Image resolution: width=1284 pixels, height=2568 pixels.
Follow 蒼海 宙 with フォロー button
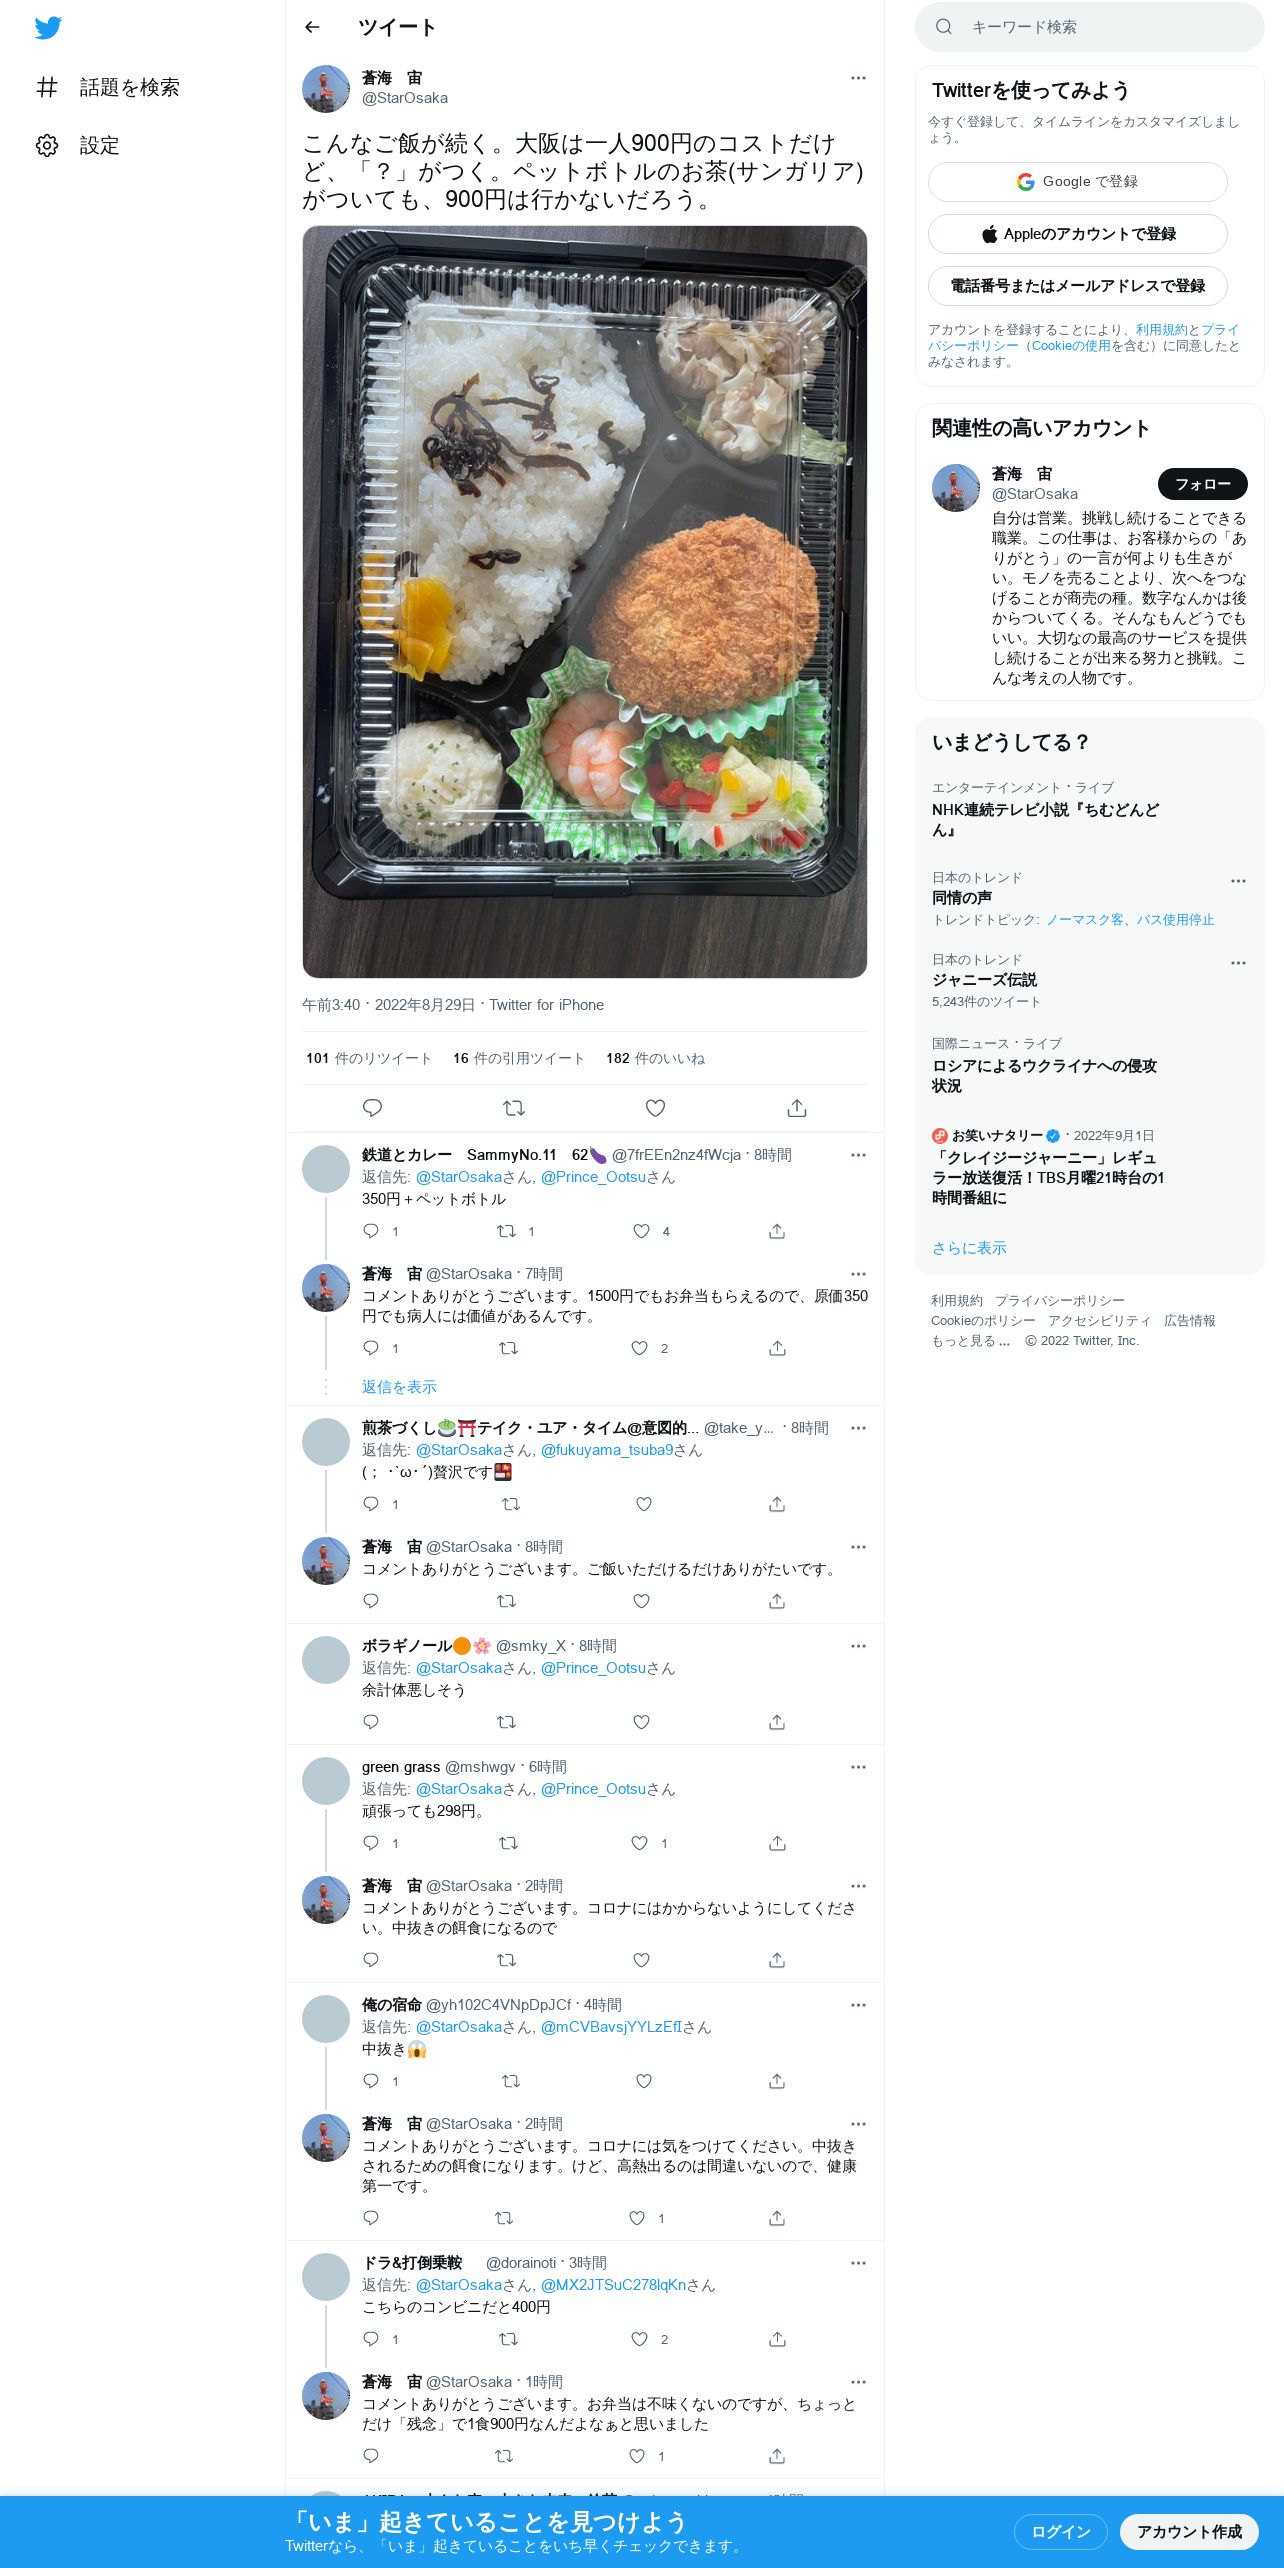pos(1203,484)
